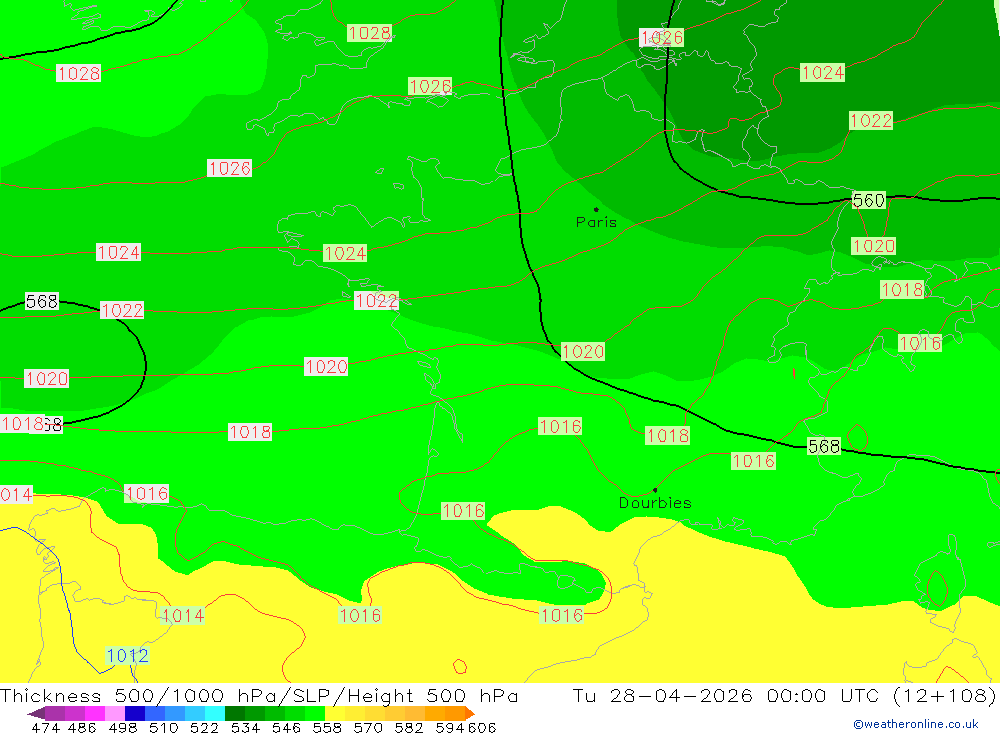Screen dimensions: 1000x733
Task: Click legend value 570
Action: (368, 727)
